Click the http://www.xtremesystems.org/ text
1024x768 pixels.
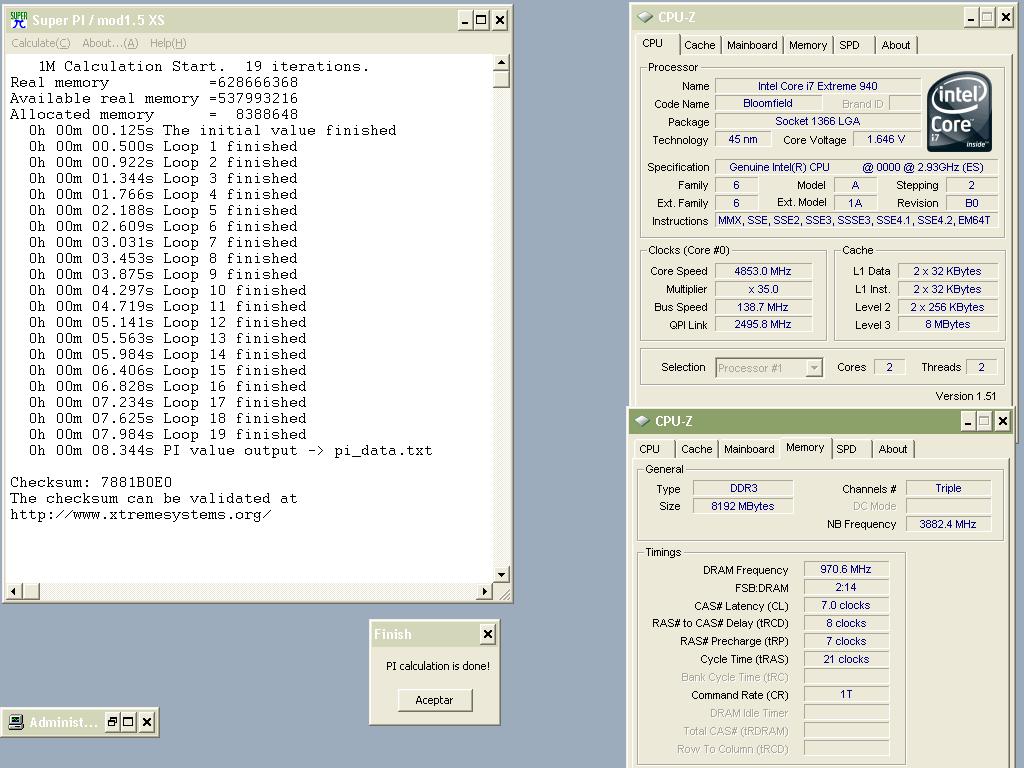140,515
